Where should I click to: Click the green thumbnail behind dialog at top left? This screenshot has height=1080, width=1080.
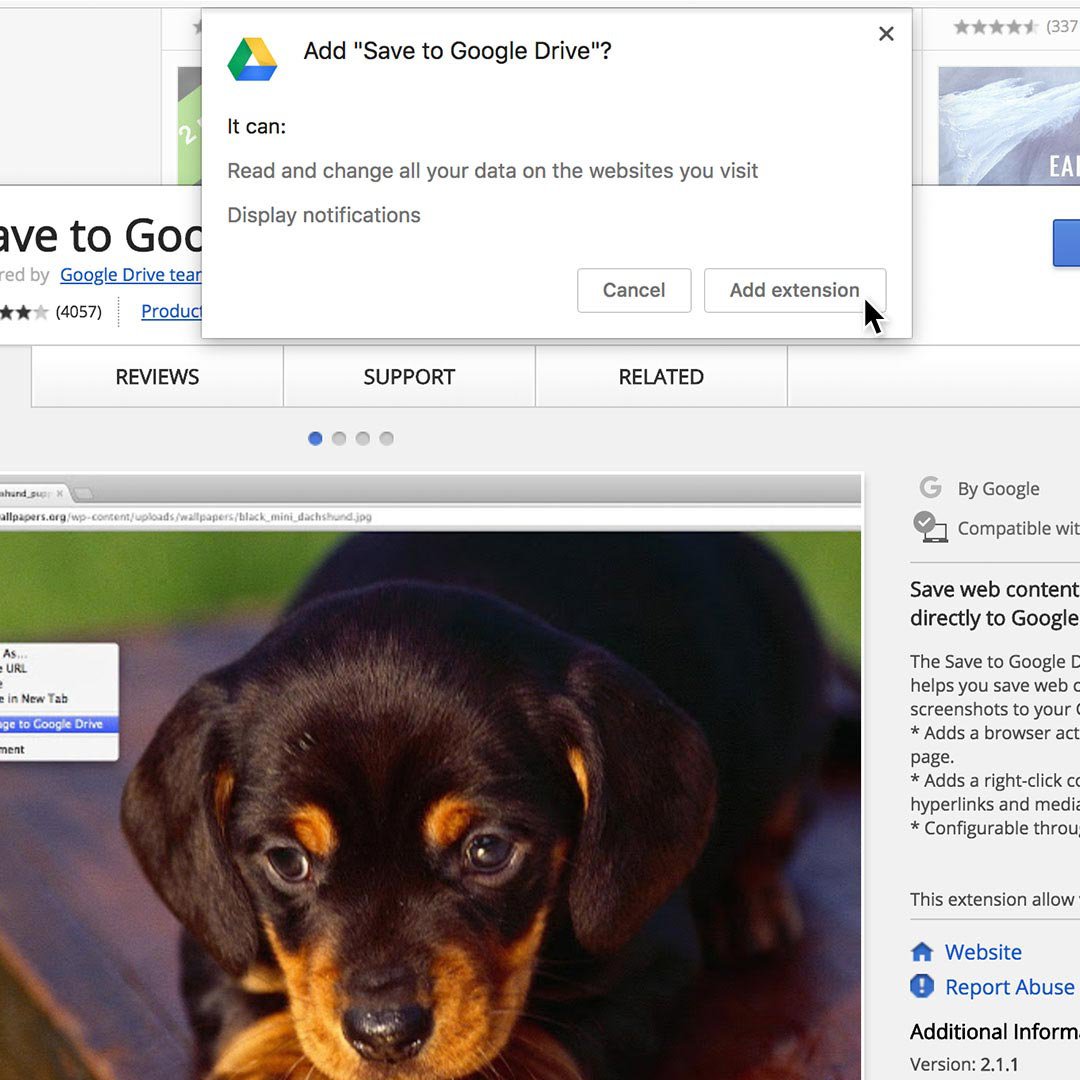(189, 125)
